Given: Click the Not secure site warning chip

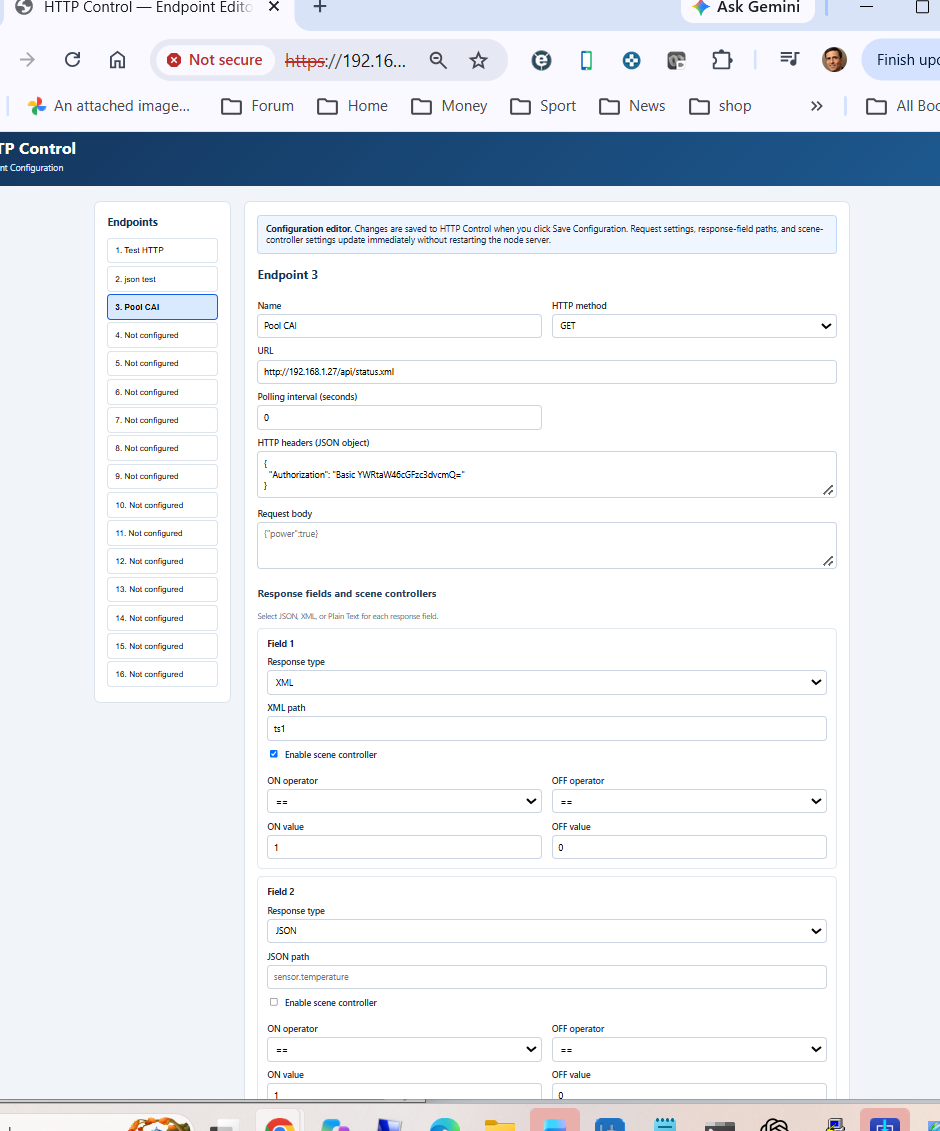Looking at the screenshot, I should click(x=215, y=60).
